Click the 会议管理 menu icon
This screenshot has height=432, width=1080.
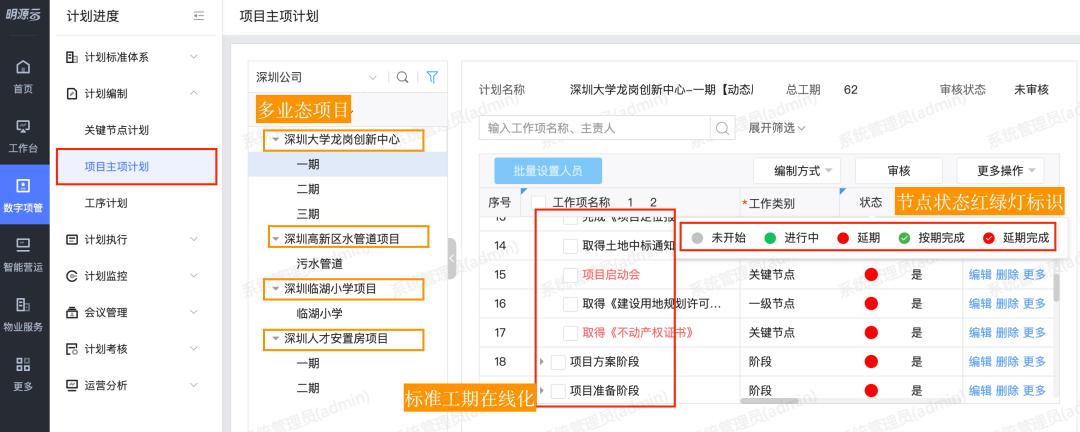coord(72,313)
